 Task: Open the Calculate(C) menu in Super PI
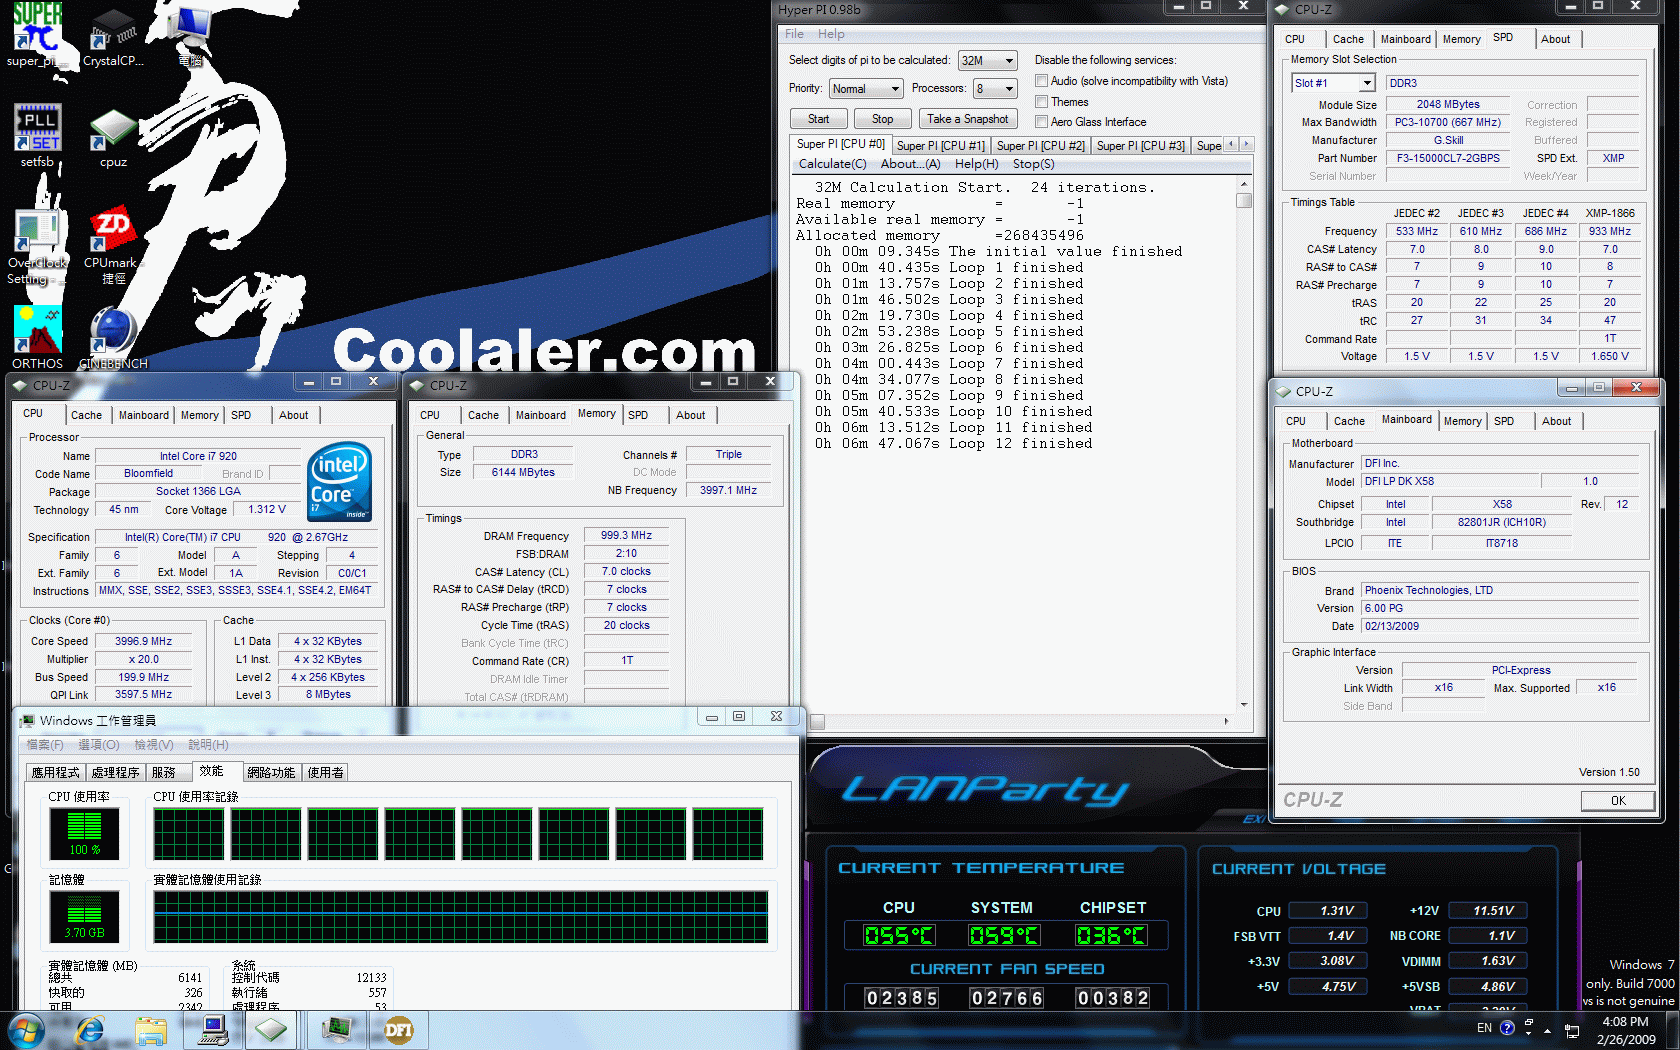832,164
